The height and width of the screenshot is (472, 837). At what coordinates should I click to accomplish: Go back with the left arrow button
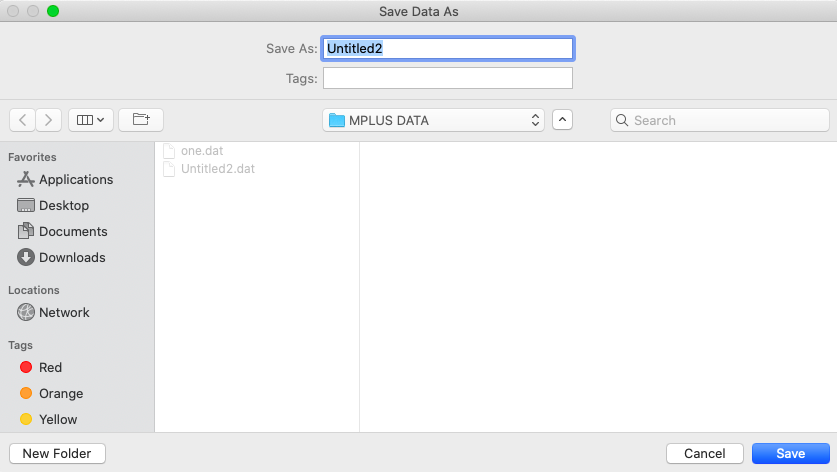coord(22,120)
